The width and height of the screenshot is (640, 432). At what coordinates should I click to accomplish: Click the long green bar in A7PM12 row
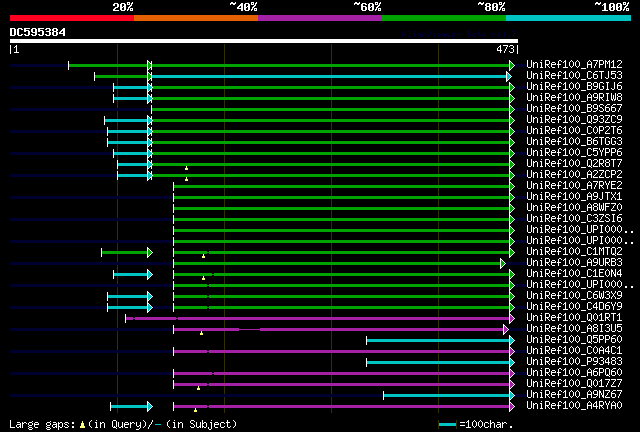(x=331, y=65)
